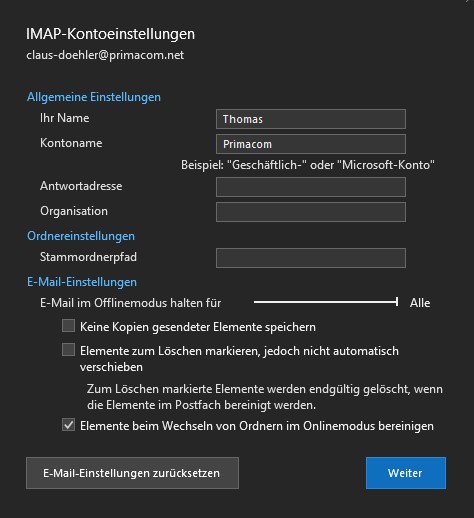Click E-Mail-Einstellungen zurücksetzen button
Image resolution: width=474 pixels, height=518 pixels.
(x=132, y=473)
